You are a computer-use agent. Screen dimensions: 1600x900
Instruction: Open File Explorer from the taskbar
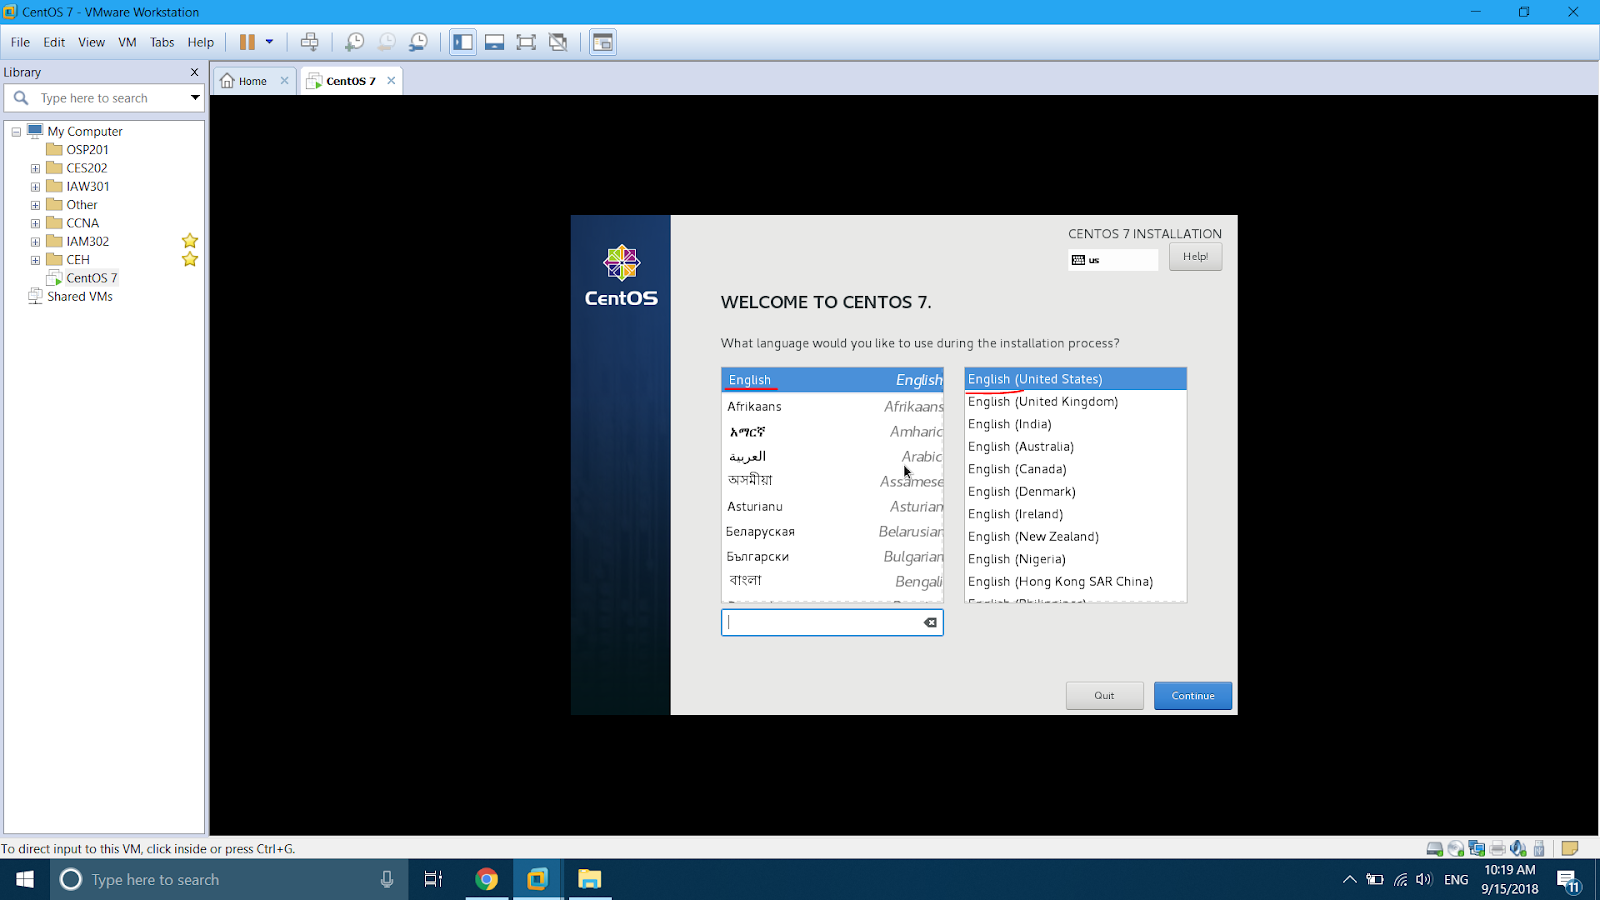(589, 879)
